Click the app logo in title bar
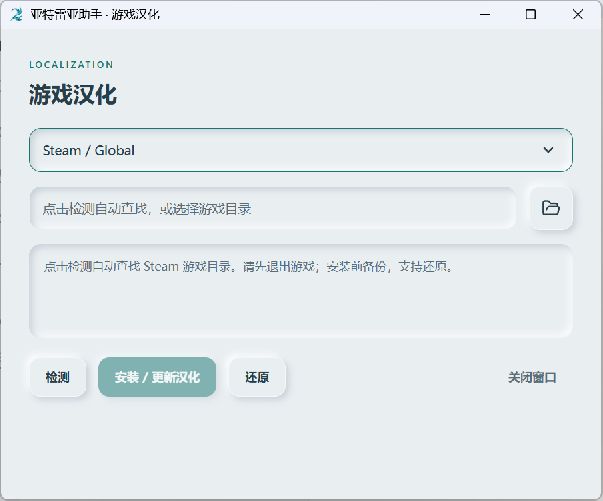 [x=16, y=15]
